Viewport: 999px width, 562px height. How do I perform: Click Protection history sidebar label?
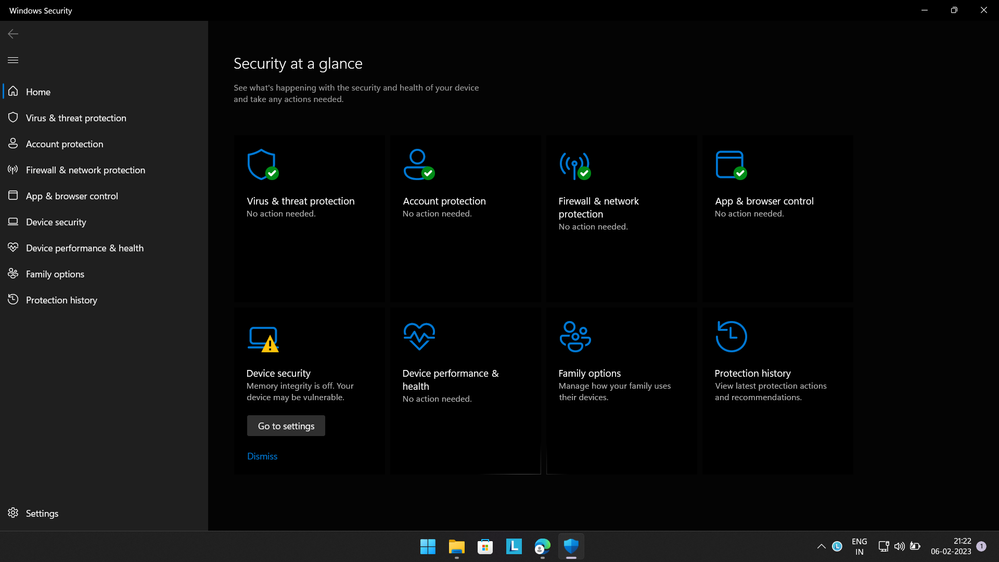click(62, 300)
